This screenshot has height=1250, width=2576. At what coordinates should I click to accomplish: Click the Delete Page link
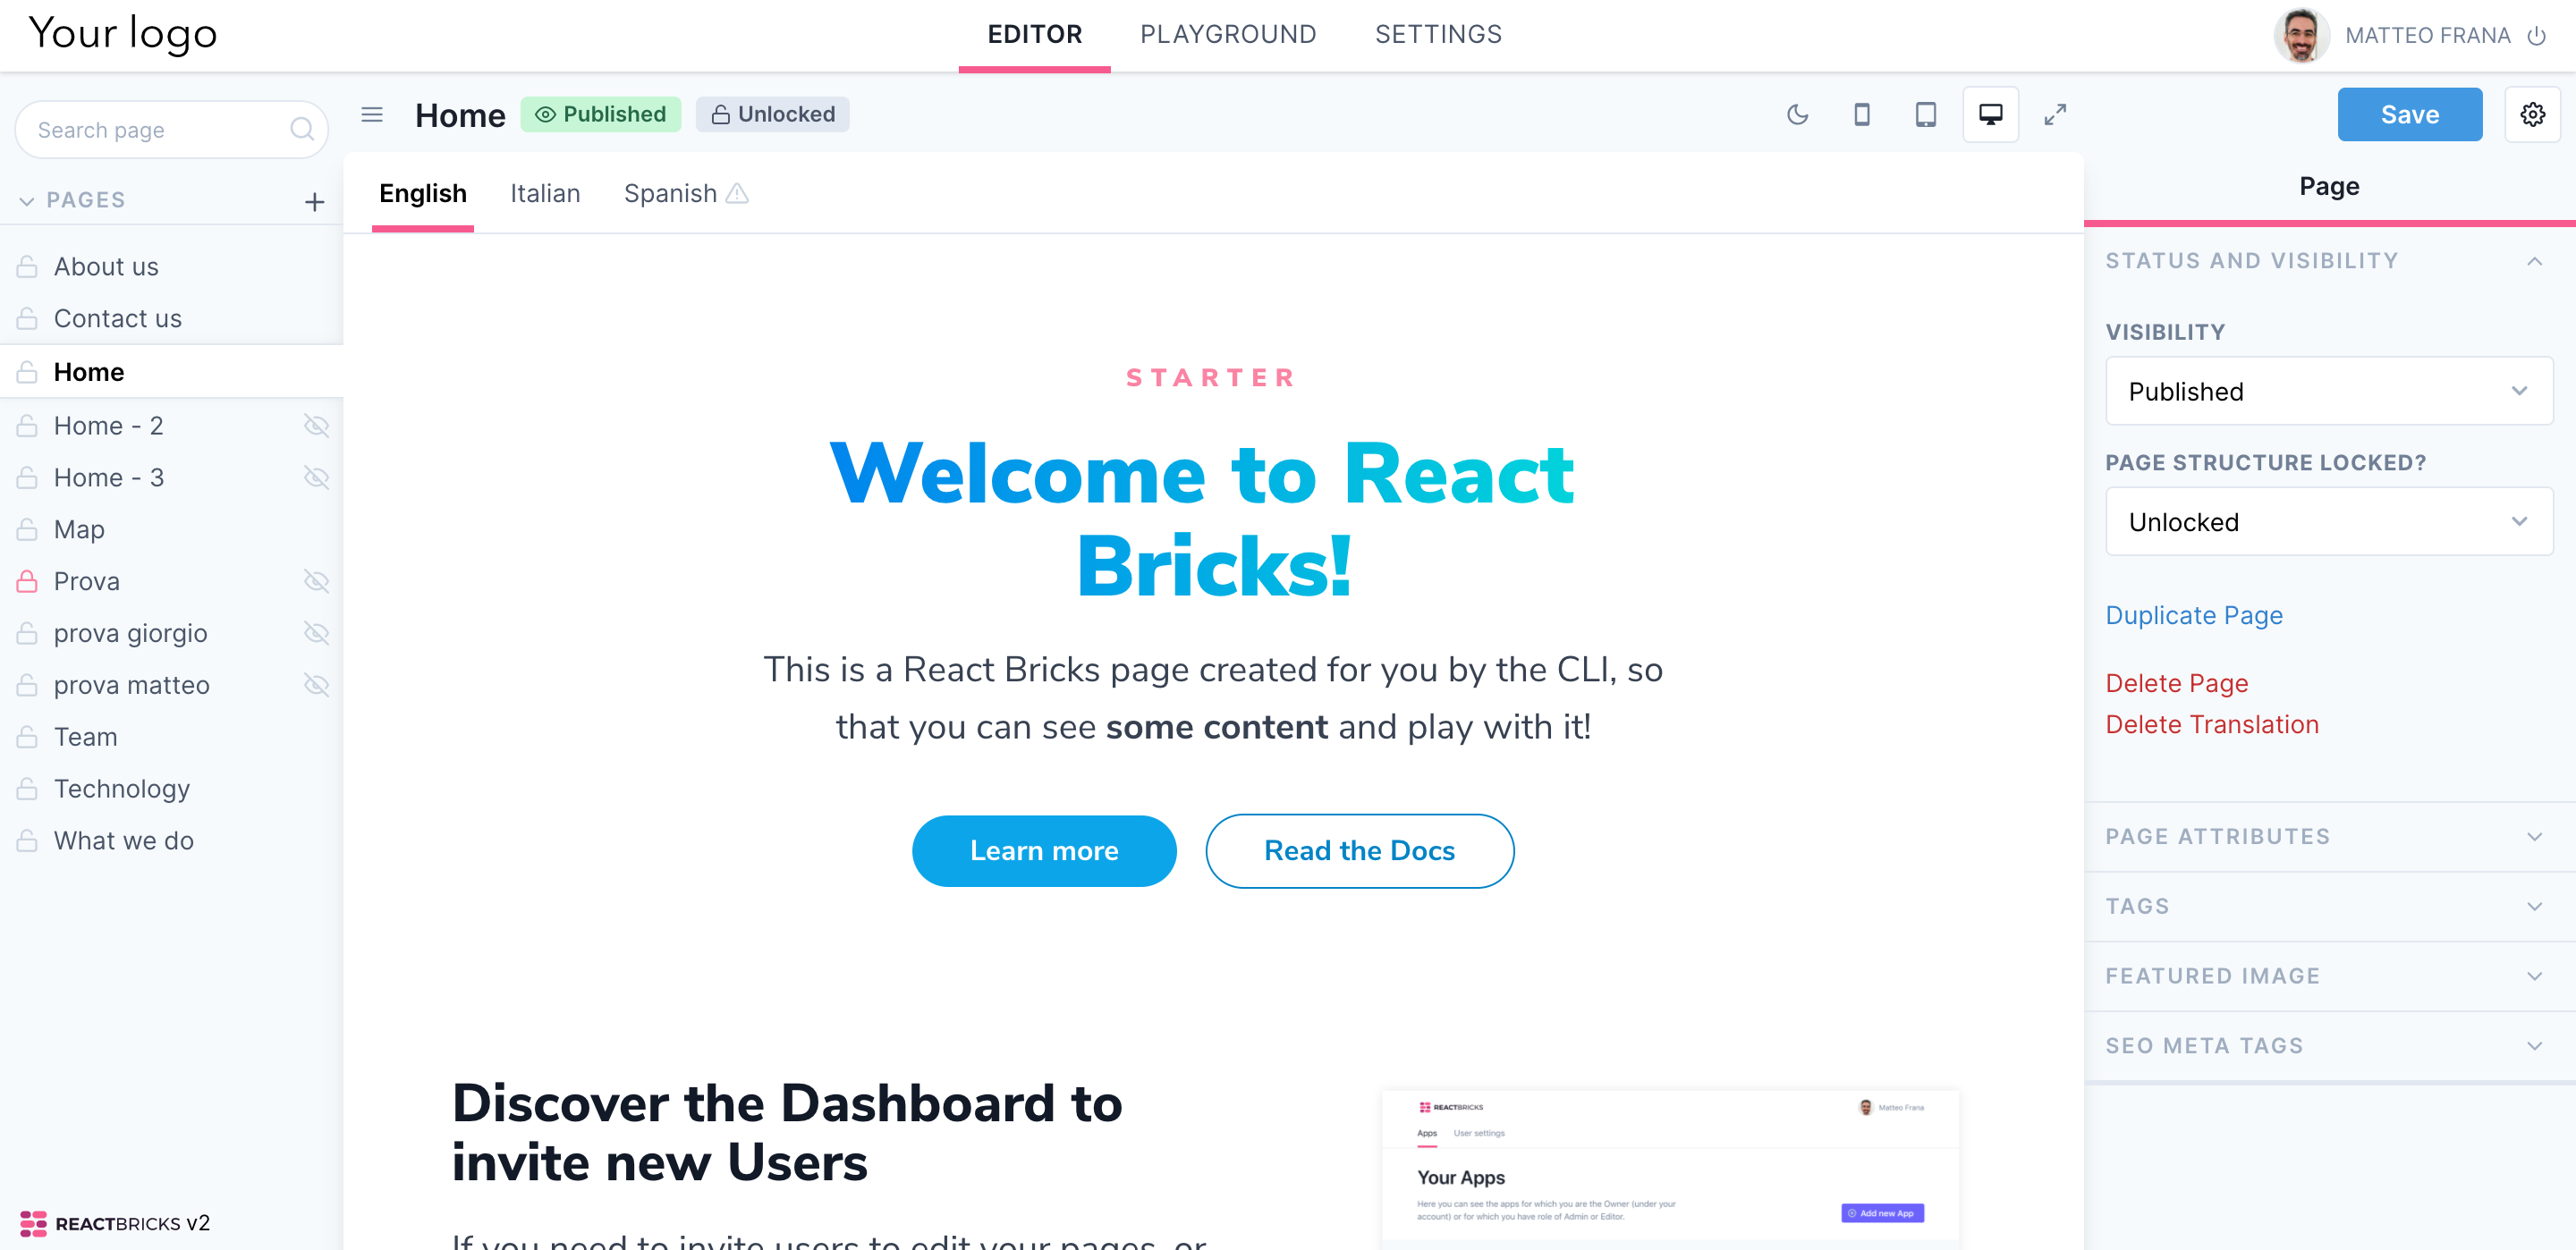(2176, 683)
